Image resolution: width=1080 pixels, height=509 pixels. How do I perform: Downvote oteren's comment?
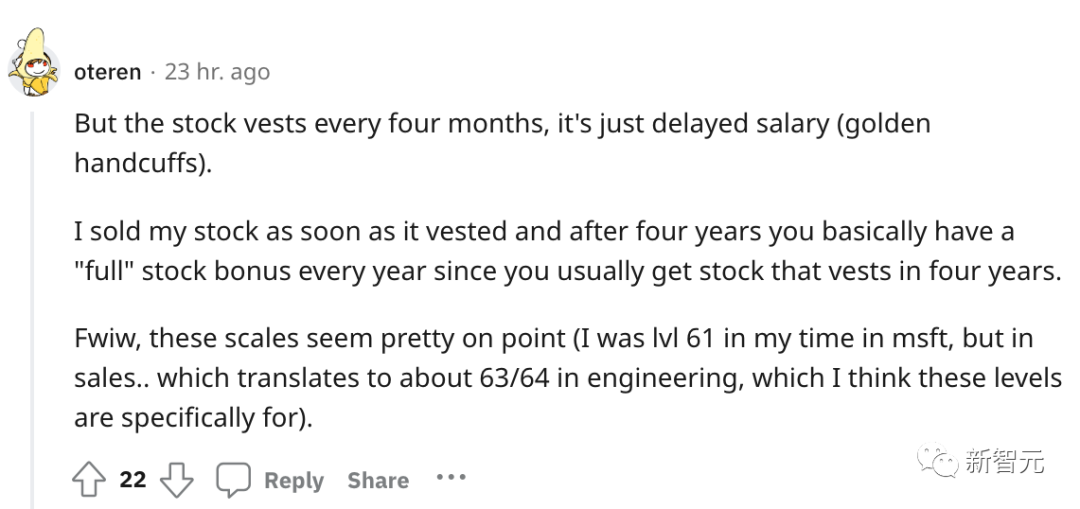pos(176,479)
